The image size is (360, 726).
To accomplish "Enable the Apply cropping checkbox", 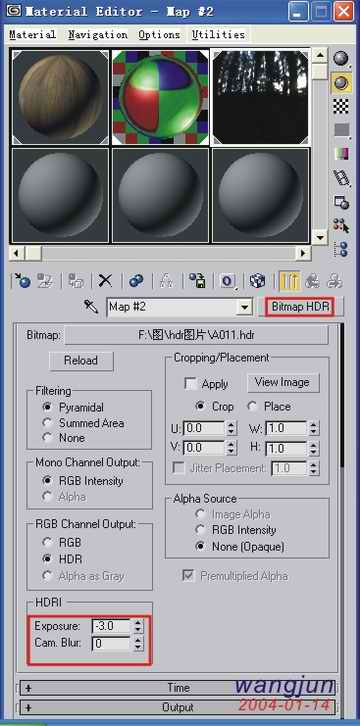I will coord(190,384).
